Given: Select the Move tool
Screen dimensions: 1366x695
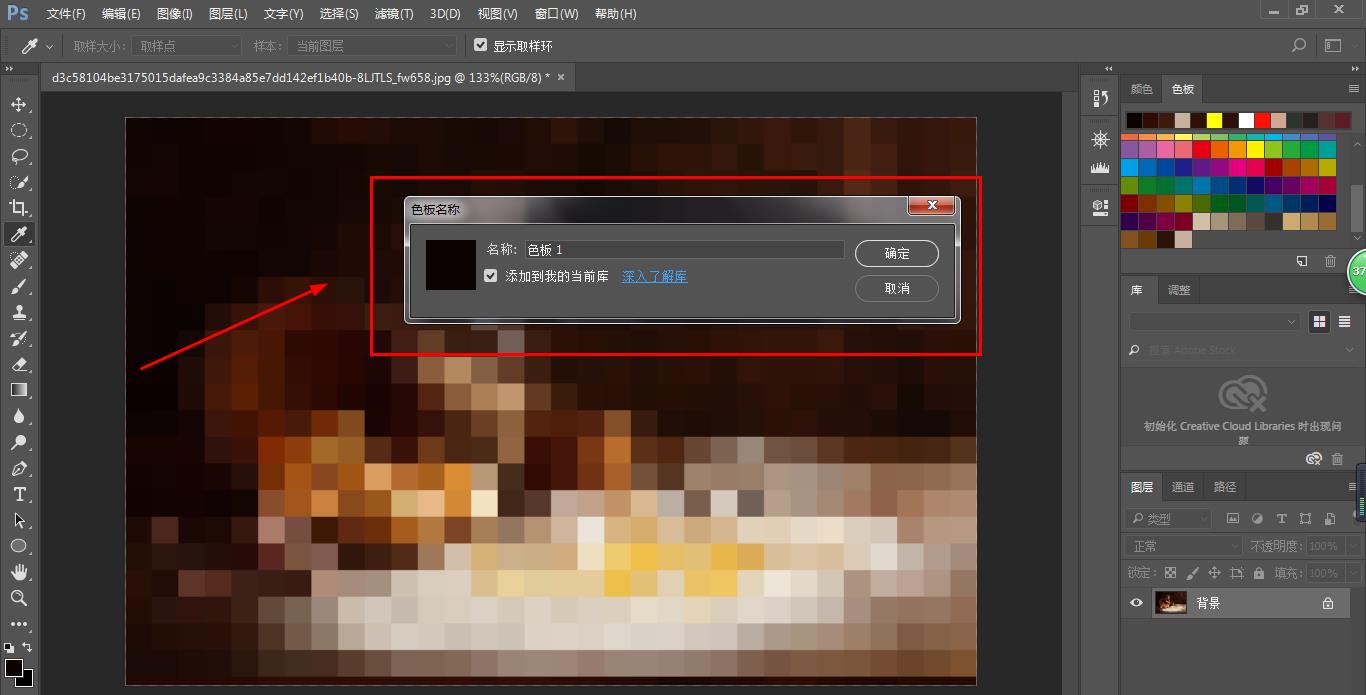Looking at the screenshot, I should 18,104.
